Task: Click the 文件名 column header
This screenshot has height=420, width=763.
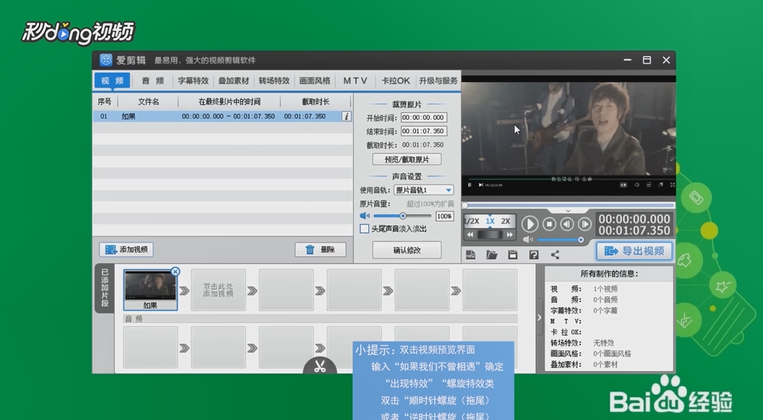Action: (148, 102)
